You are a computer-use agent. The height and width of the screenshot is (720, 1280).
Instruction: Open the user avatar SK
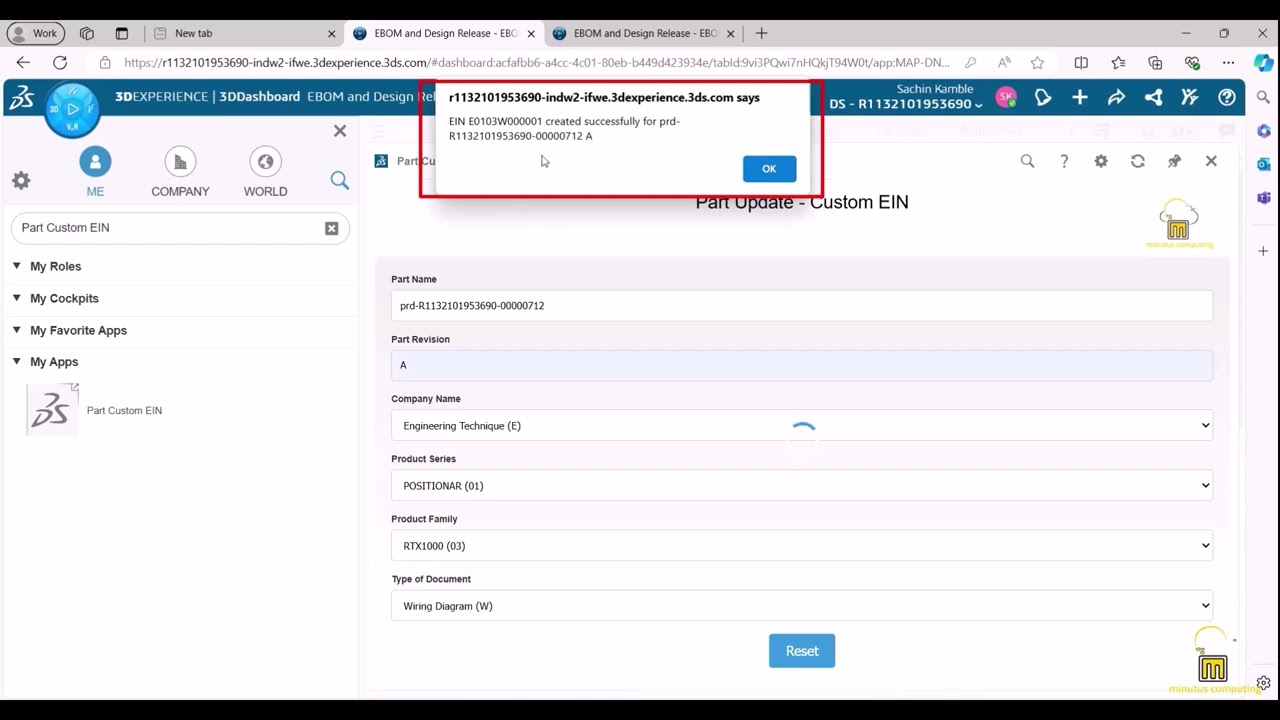click(x=1006, y=97)
